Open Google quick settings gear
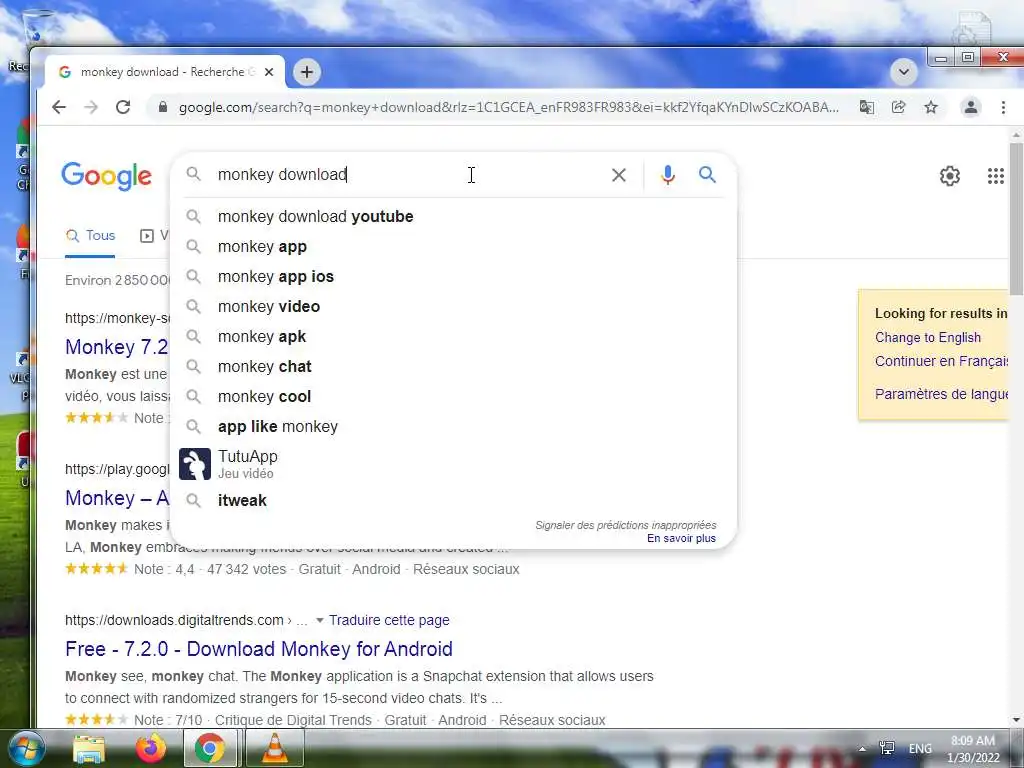 pyautogui.click(x=950, y=176)
